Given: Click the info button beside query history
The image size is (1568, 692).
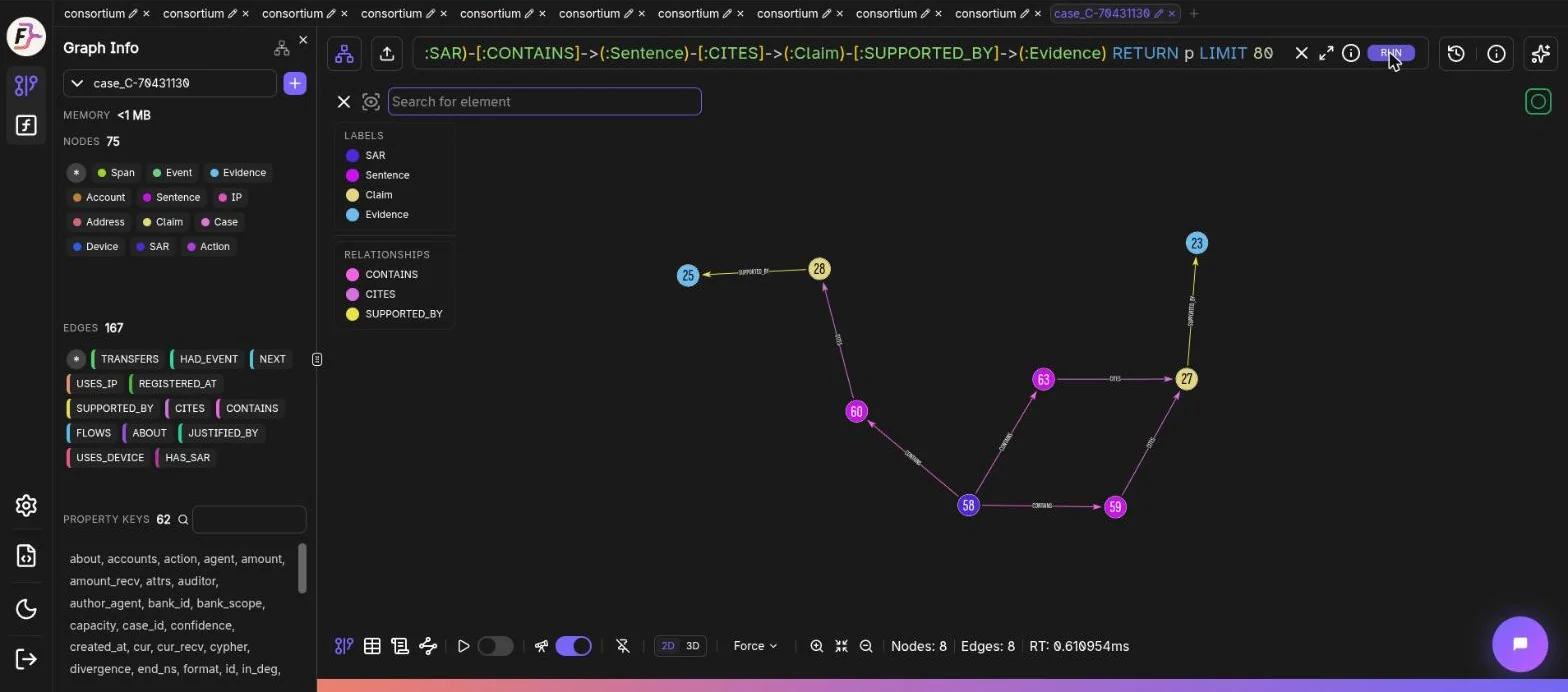Looking at the screenshot, I should (x=1496, y=54).
